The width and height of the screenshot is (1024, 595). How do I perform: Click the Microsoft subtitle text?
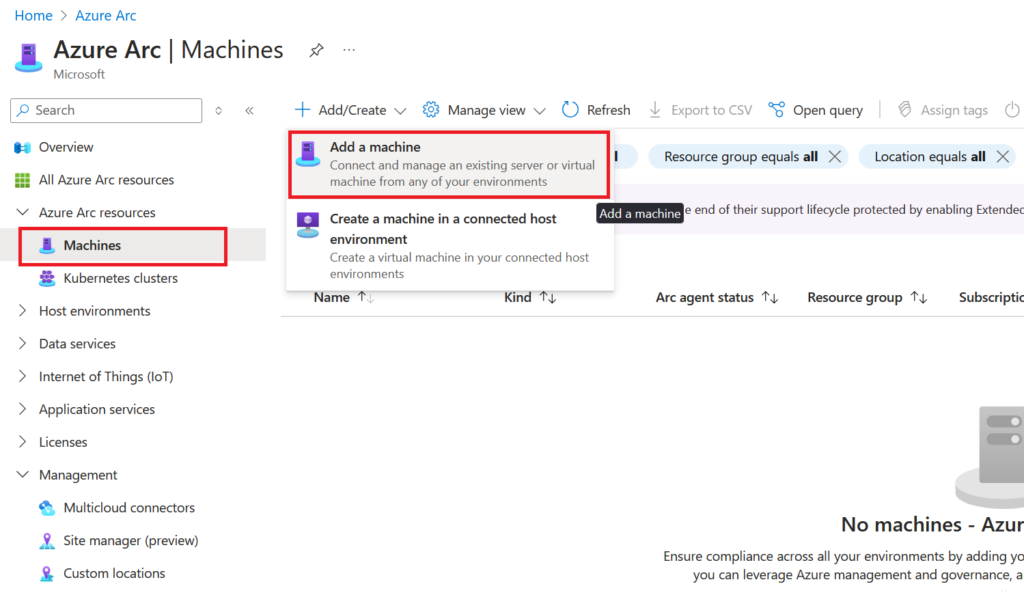point(79,74)
